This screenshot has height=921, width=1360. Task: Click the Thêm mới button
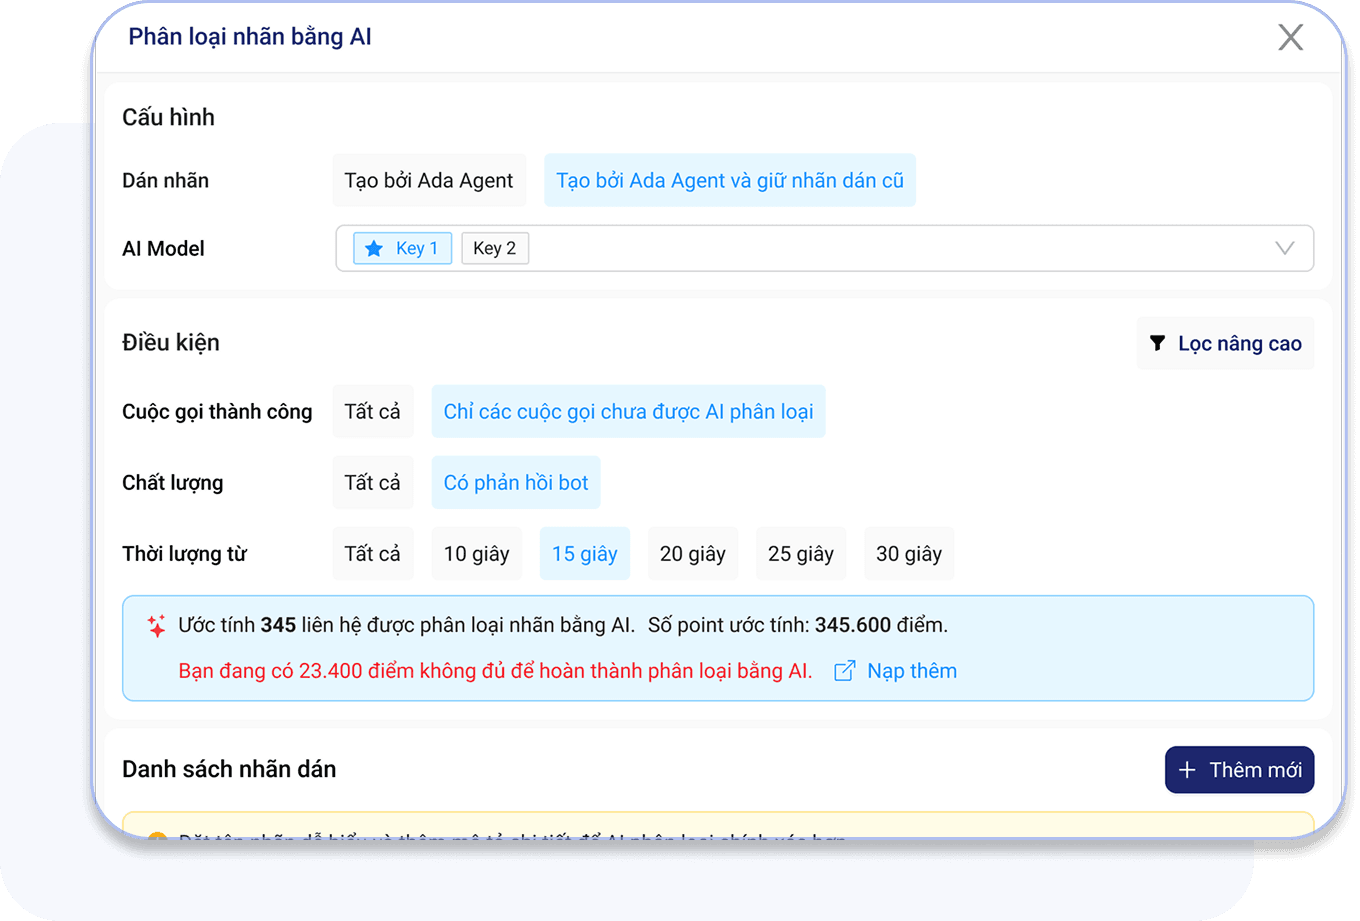[1239, 770]
